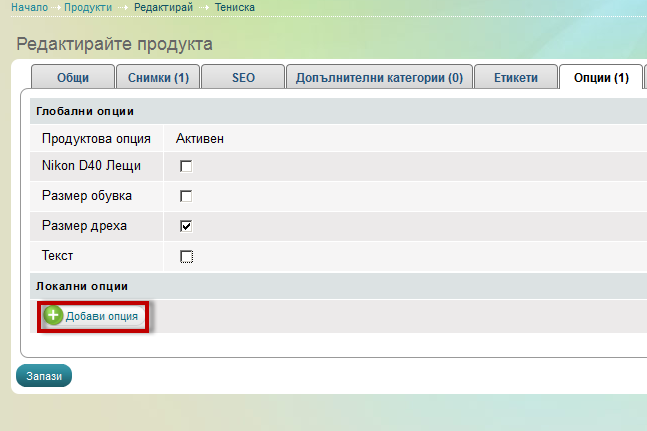The height and width of the screenshot is (431, 647).
Task: Go to the SEO tab
Action: (x=243, y=78)
